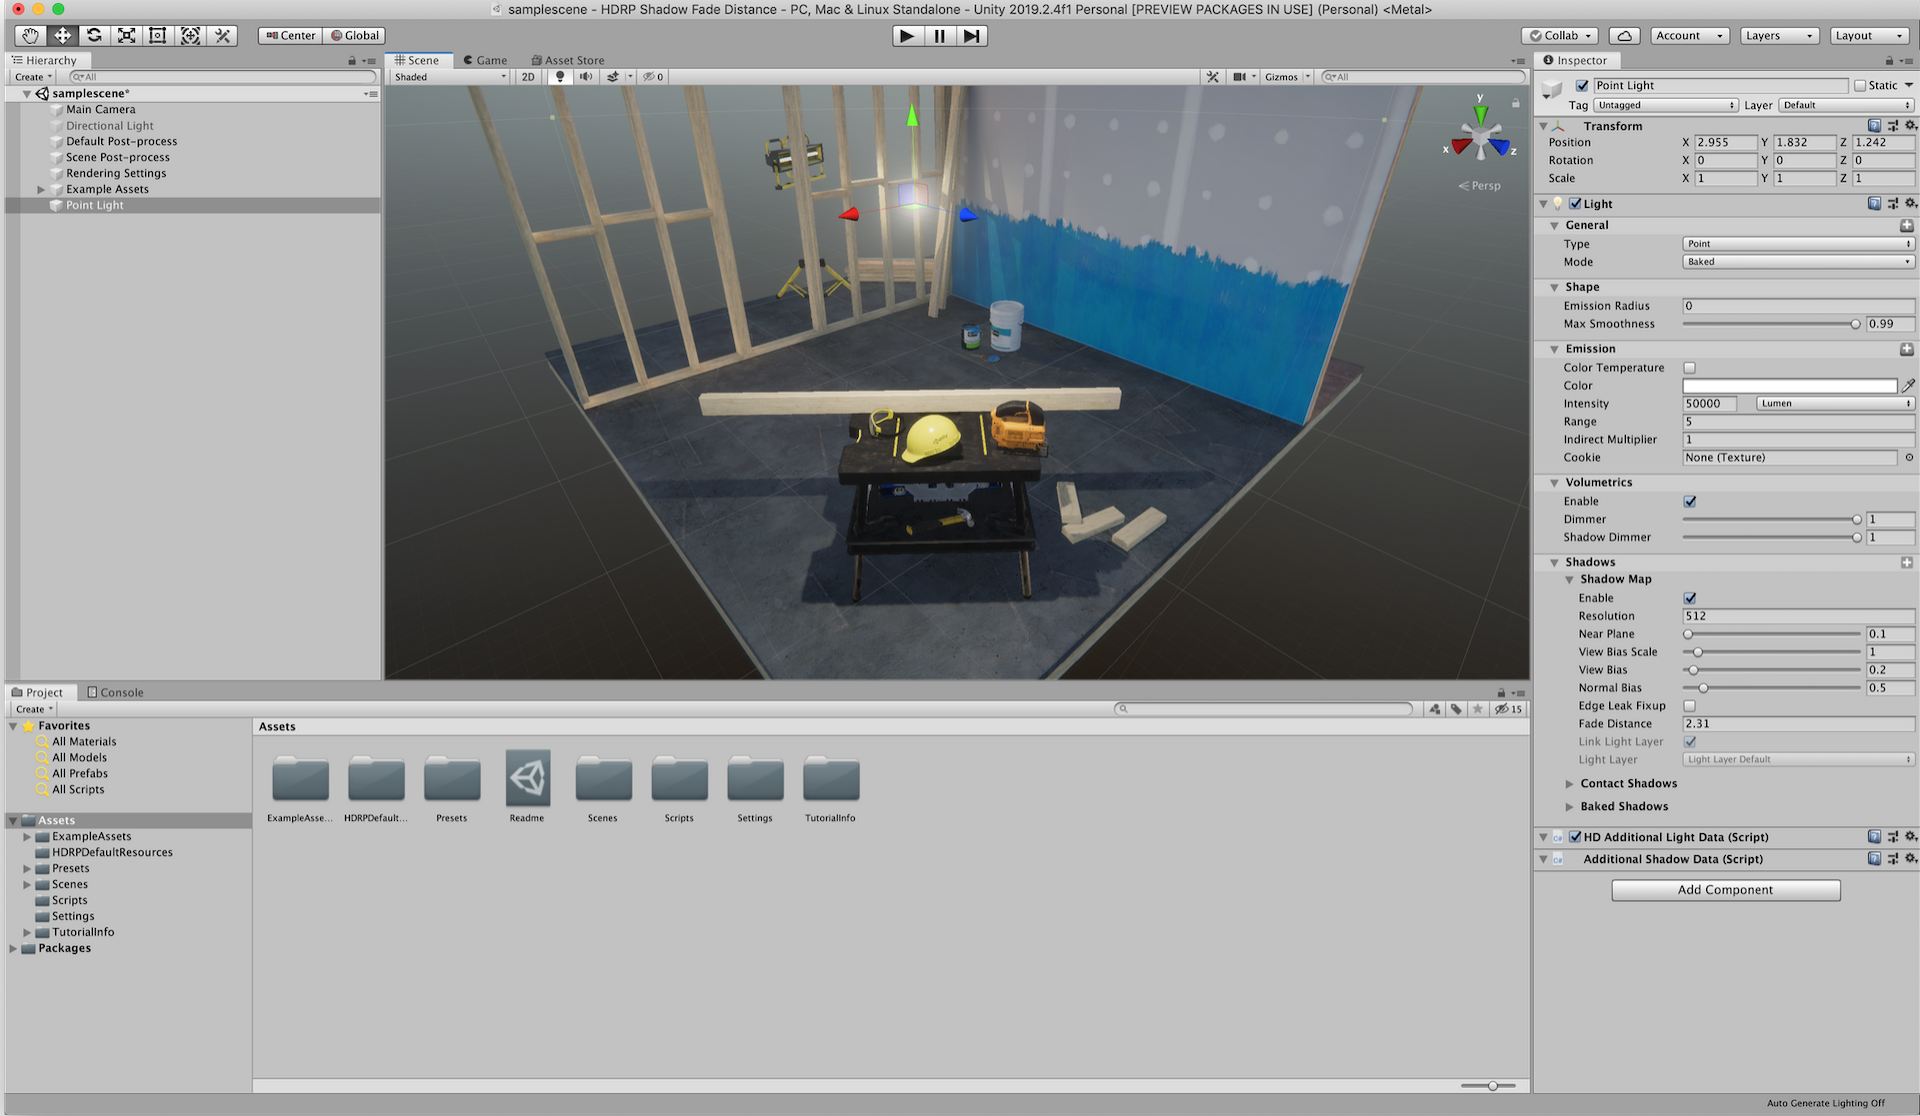Enable Edge Leak Fixup

[x=1690, y=705]
